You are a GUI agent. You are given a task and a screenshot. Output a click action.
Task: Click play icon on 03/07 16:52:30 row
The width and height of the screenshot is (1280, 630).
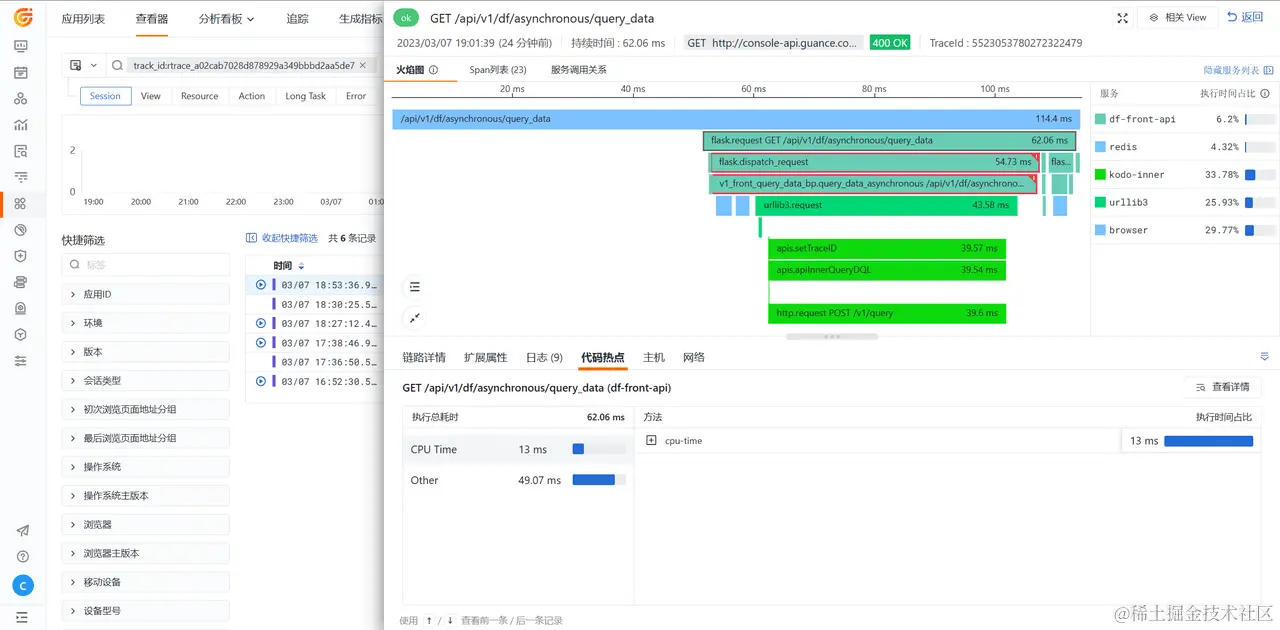tap(261, 381)
